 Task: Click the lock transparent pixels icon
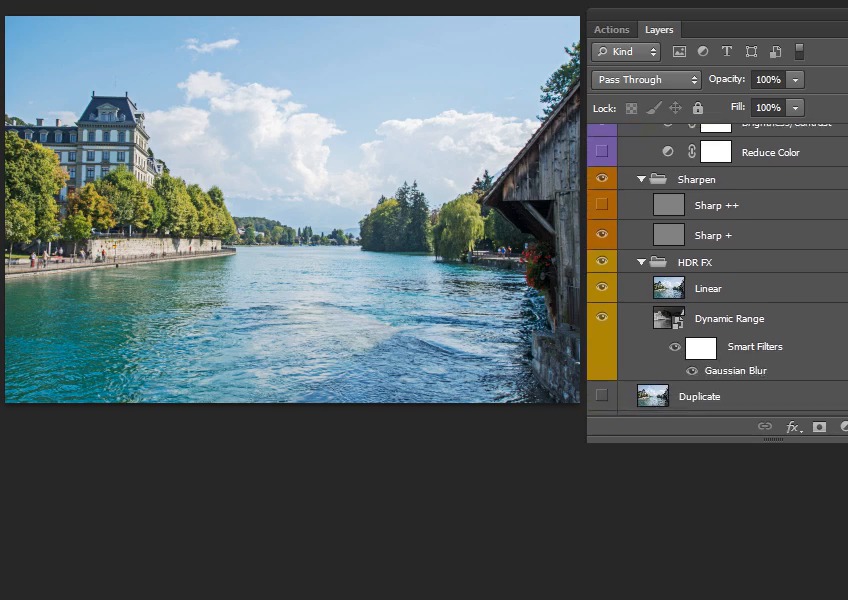pyautogui.click(x=631, y=108)
